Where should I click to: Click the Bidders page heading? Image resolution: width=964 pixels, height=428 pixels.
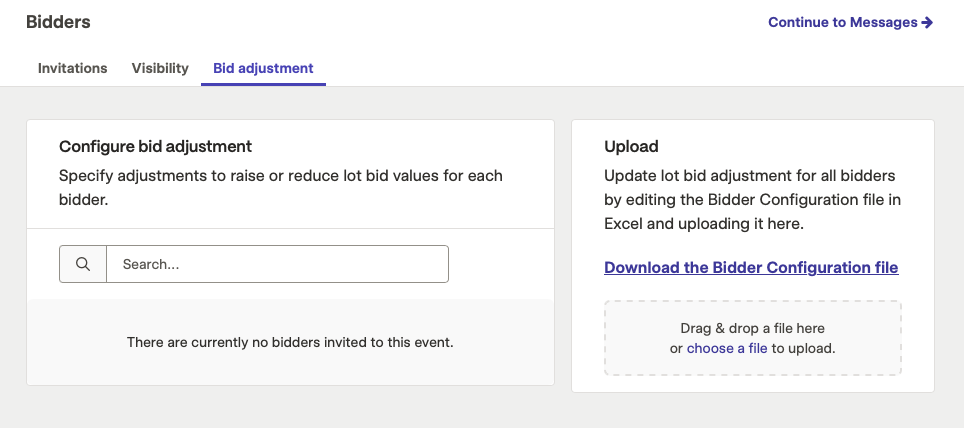click(x=58, y=22)
